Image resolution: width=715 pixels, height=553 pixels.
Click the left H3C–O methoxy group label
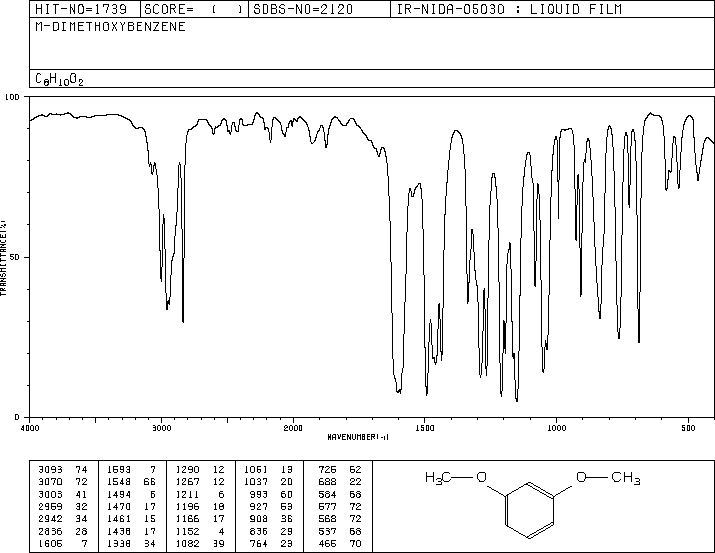coord(456,478)
